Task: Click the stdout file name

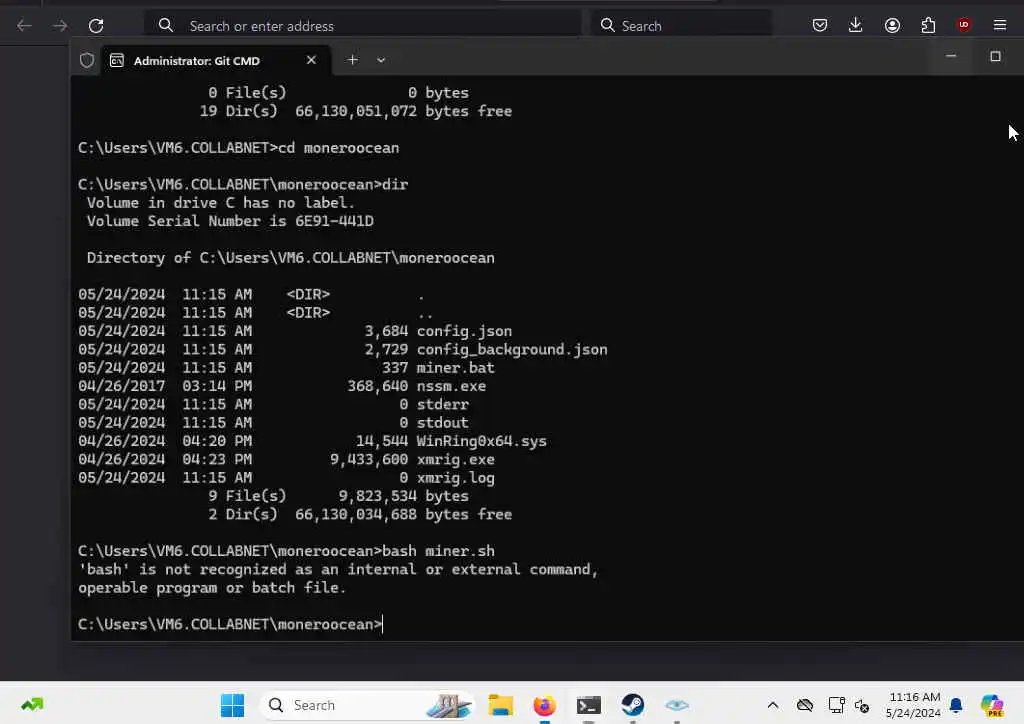Action: pyautogui.click(x=443, y=422)
